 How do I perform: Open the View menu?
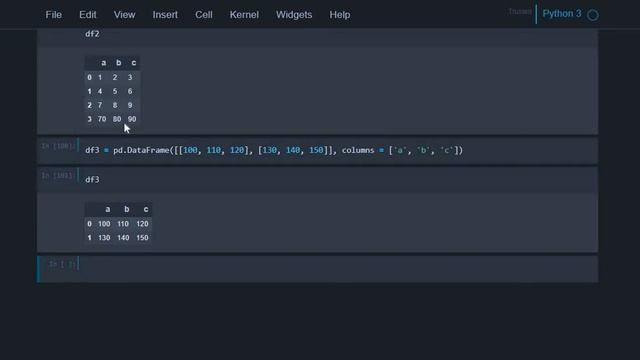point(124,15)
